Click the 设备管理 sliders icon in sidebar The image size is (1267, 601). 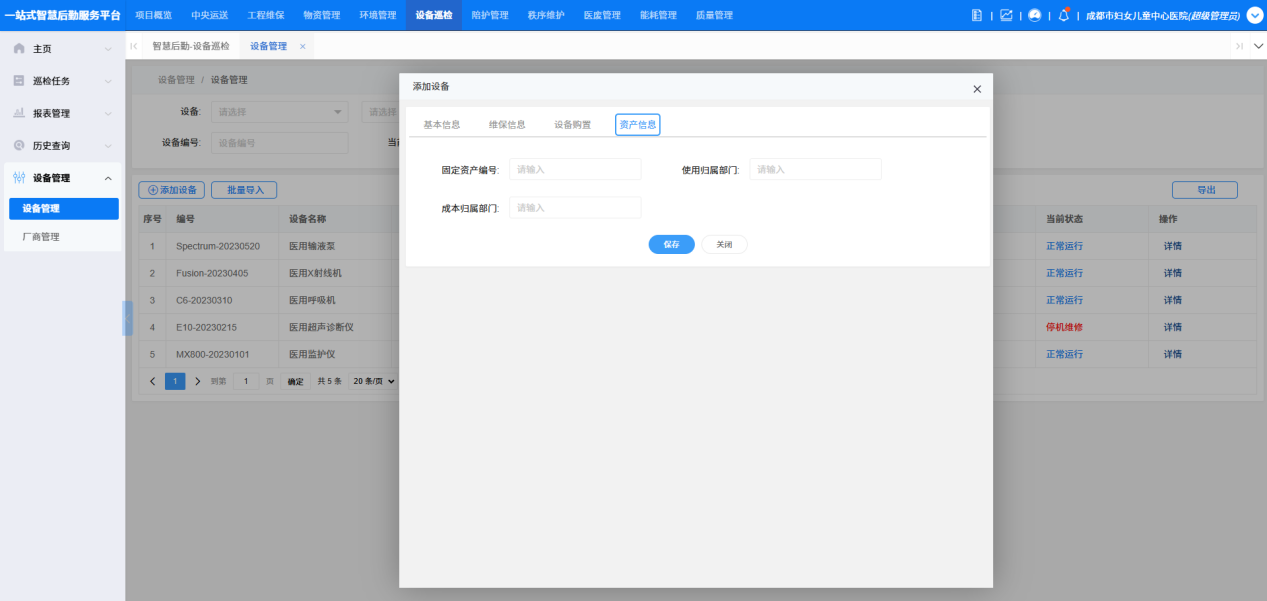[x=19, y=178]
